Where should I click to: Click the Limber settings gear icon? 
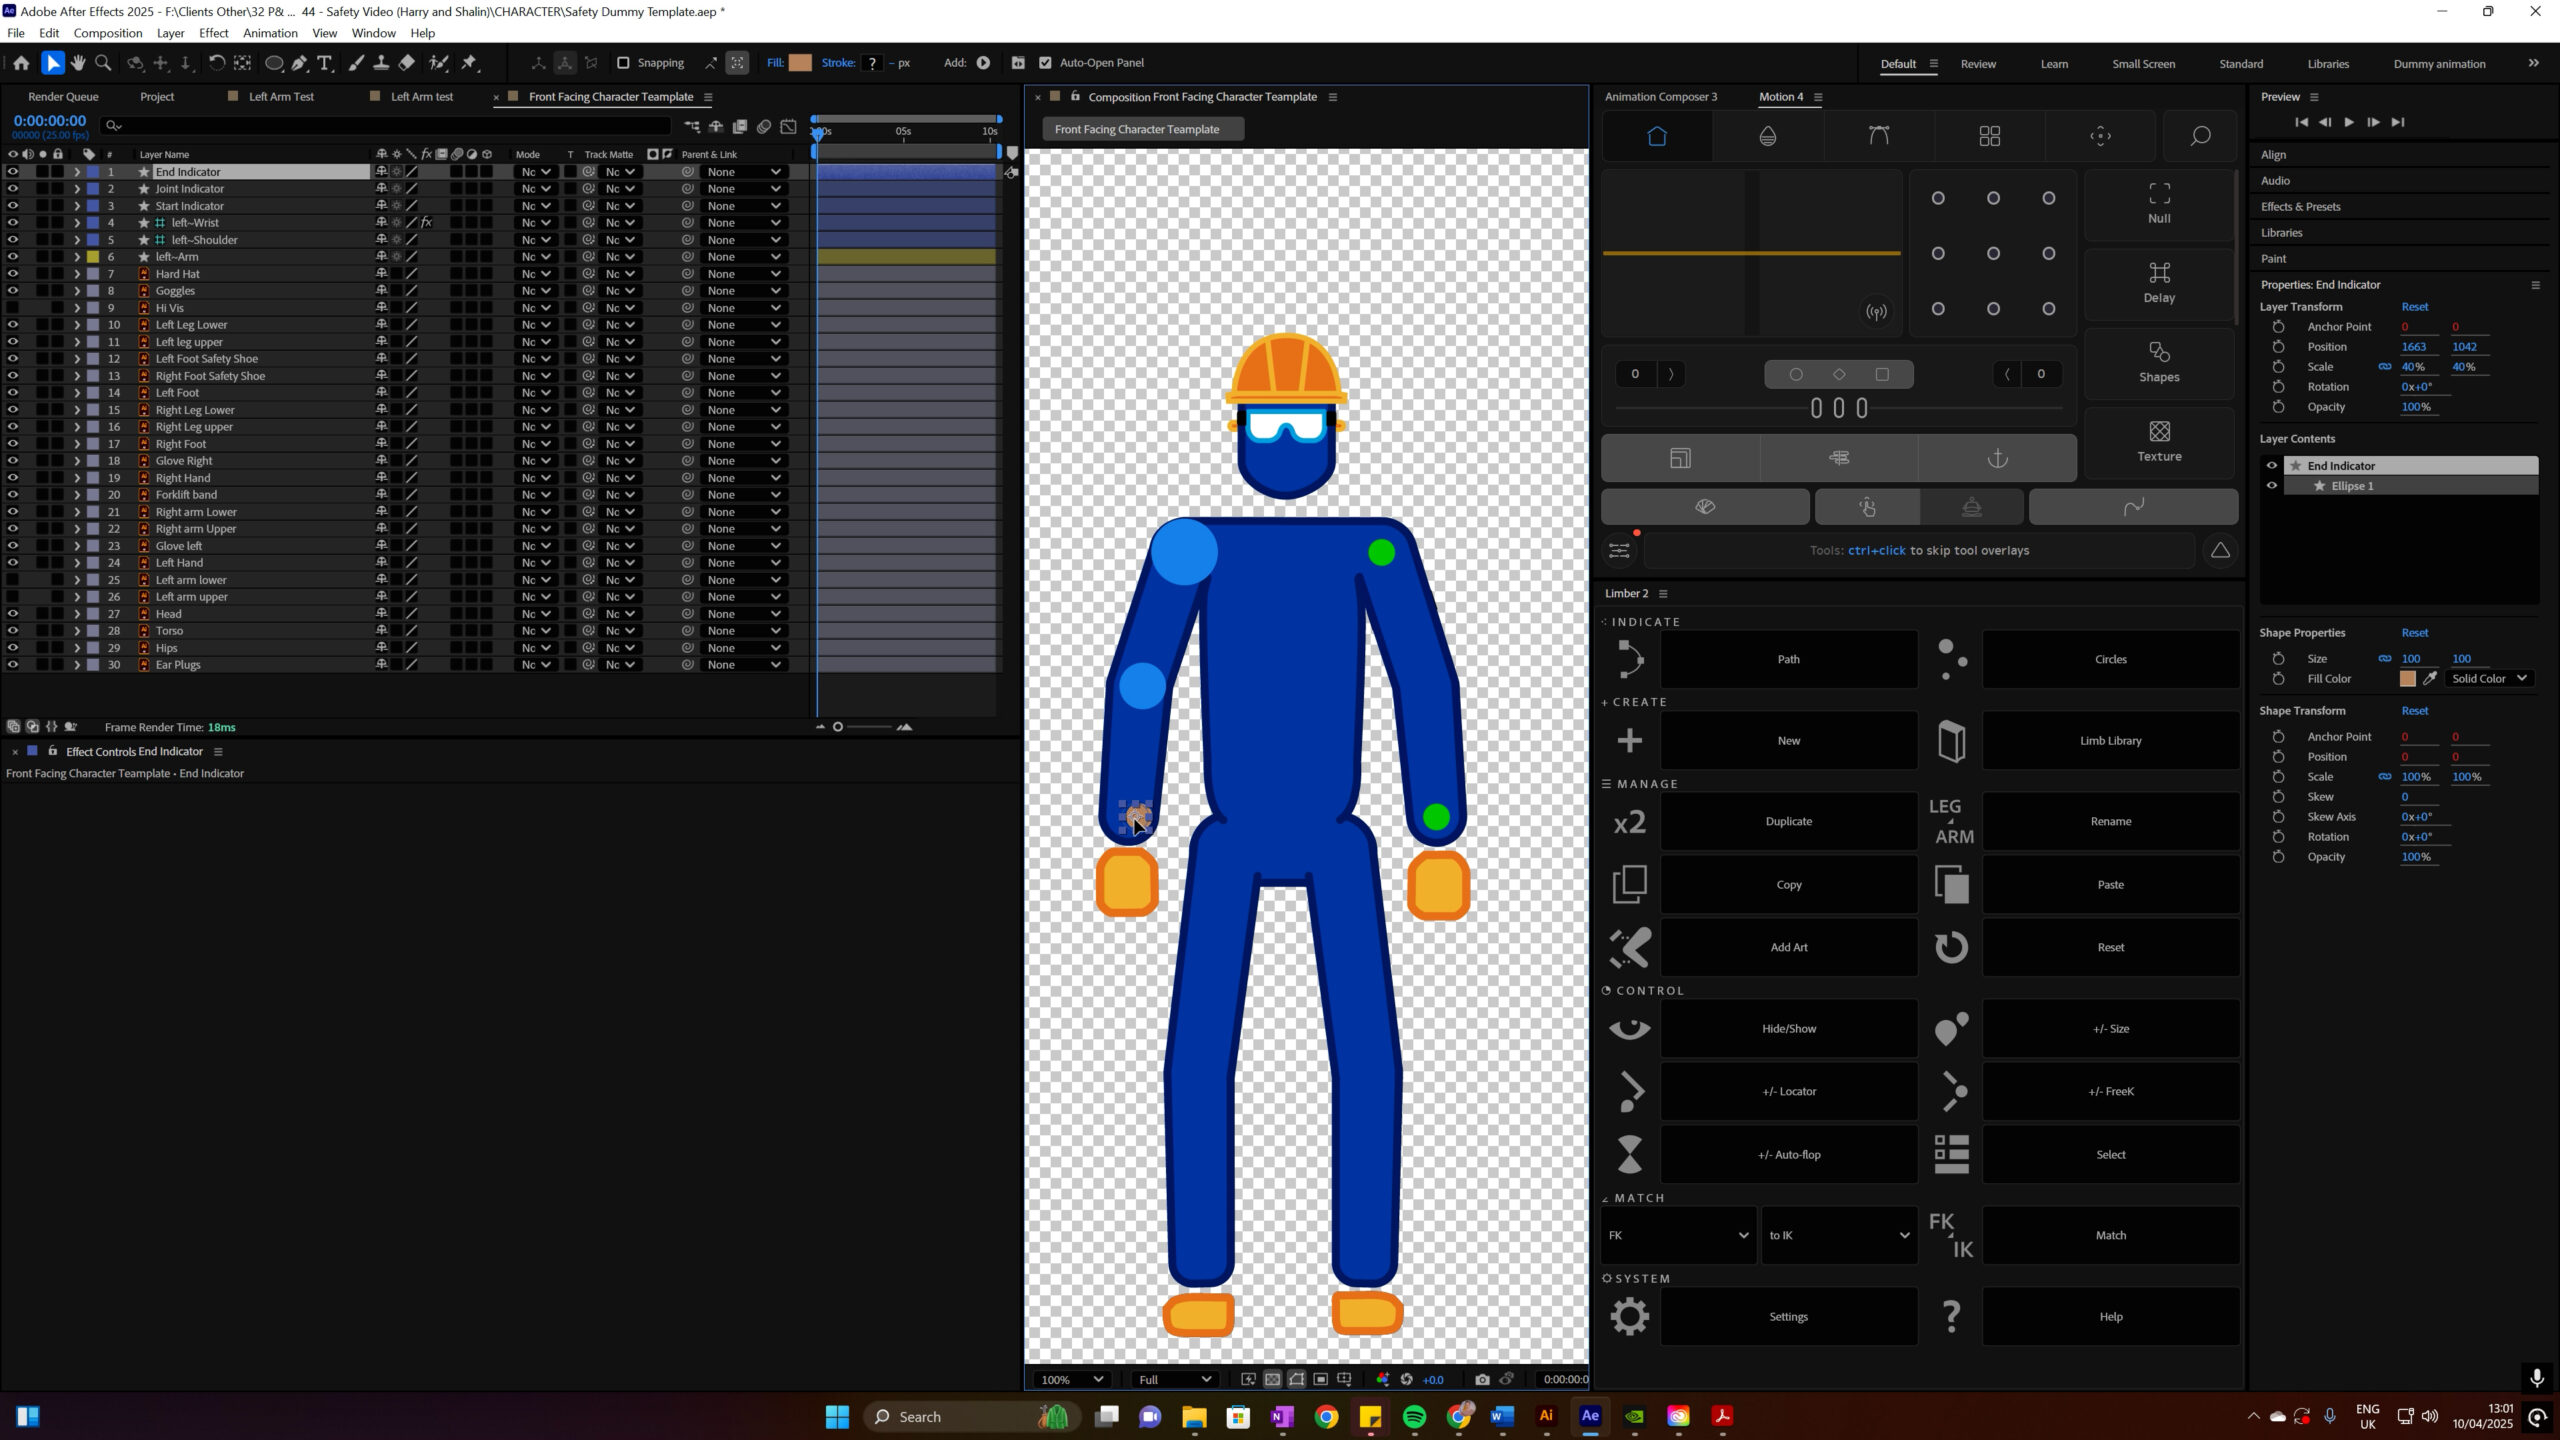[1629, 1316]
